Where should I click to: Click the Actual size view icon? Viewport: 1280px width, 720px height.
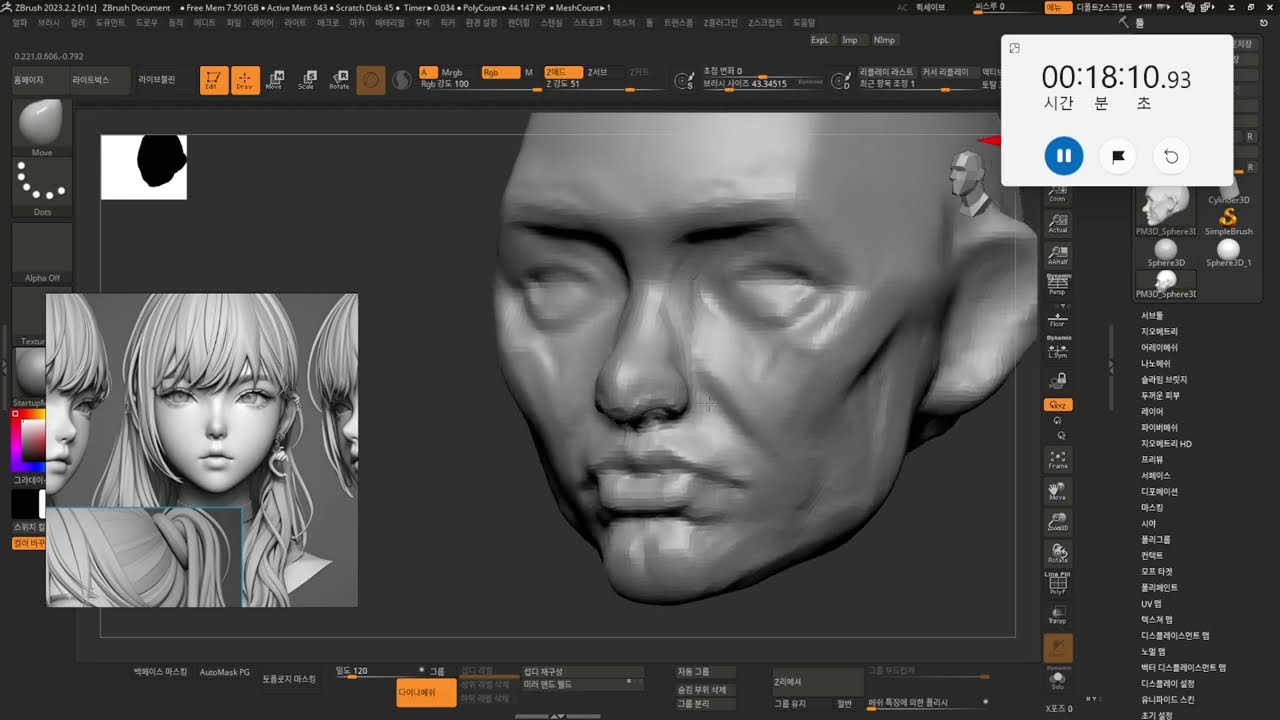(1058, 222)
